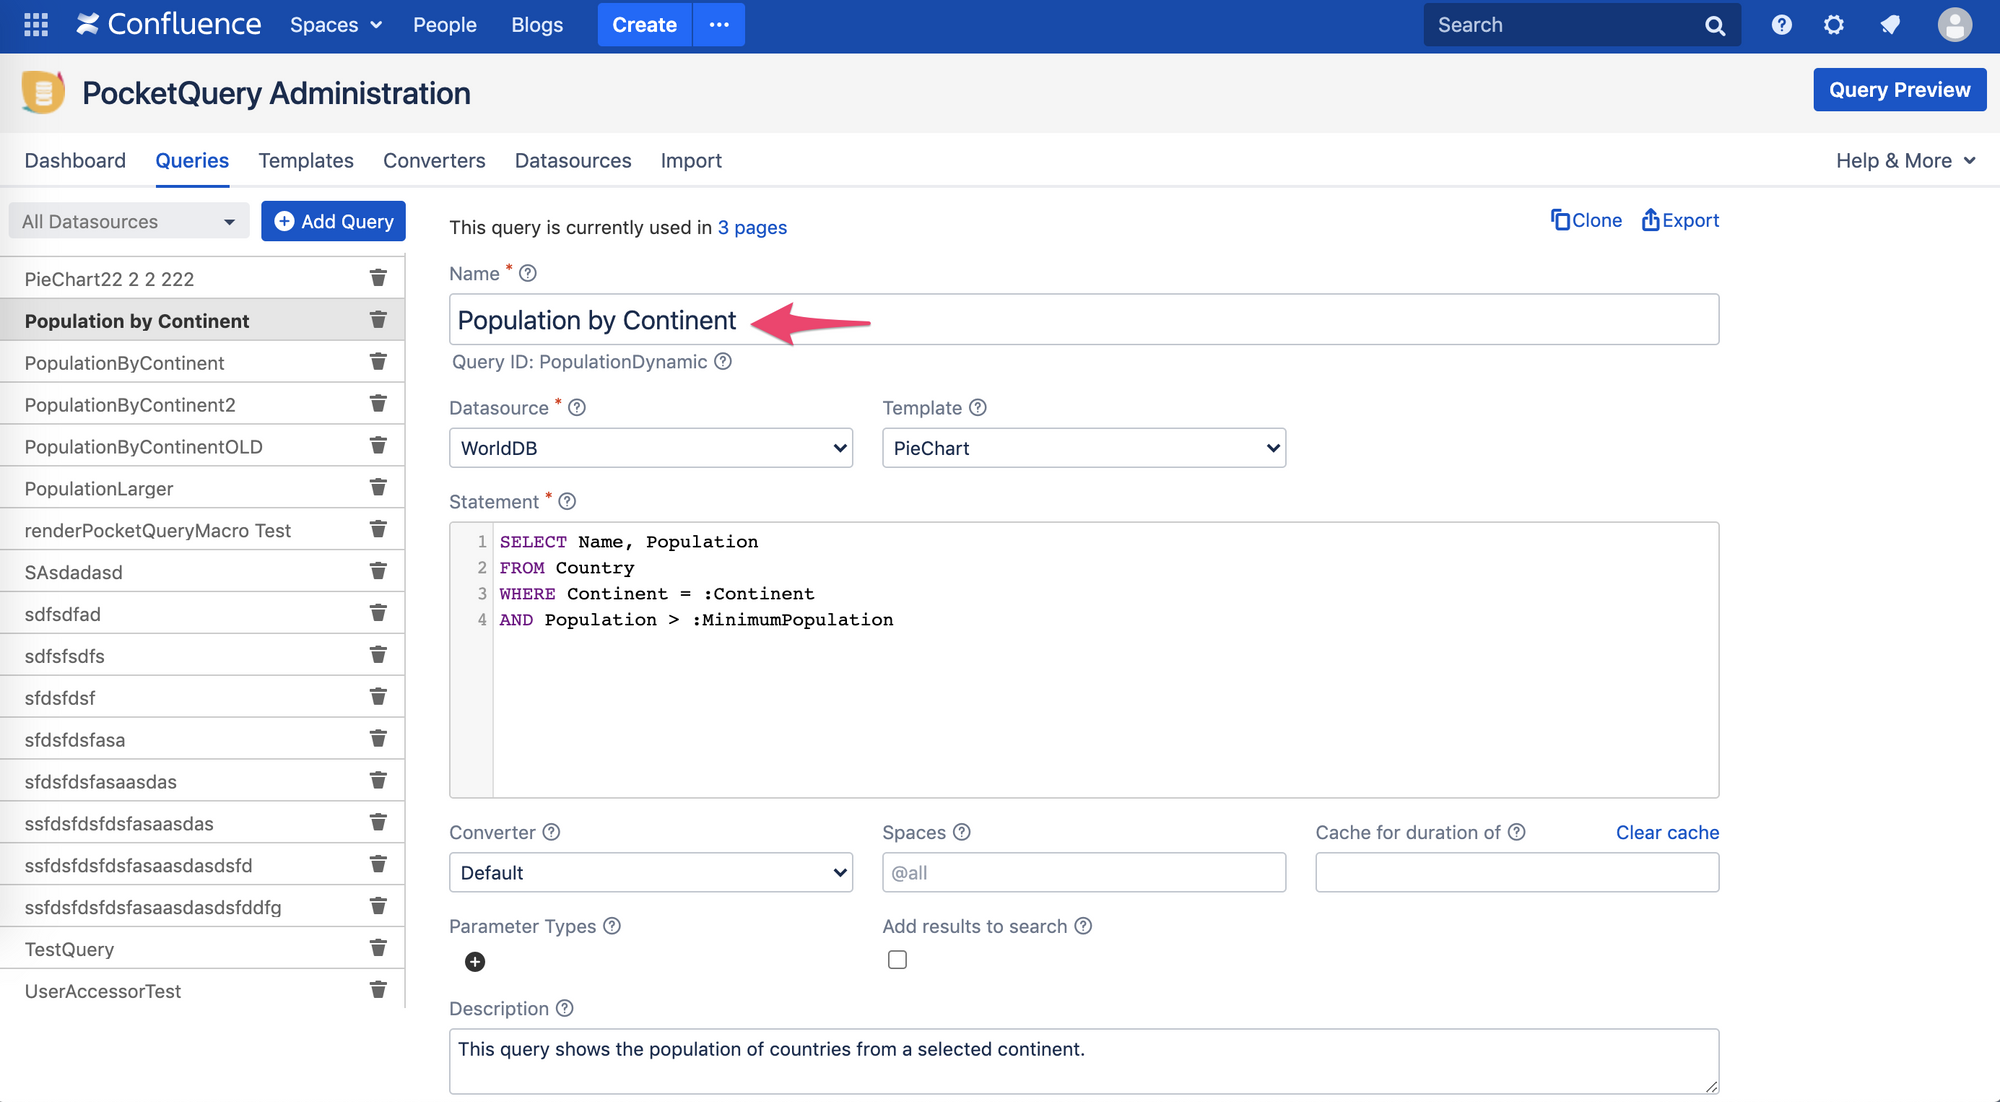This screenshot has width=2000, height=1102.
Task: Show help for the Spaces field
Action: point(962,833)
